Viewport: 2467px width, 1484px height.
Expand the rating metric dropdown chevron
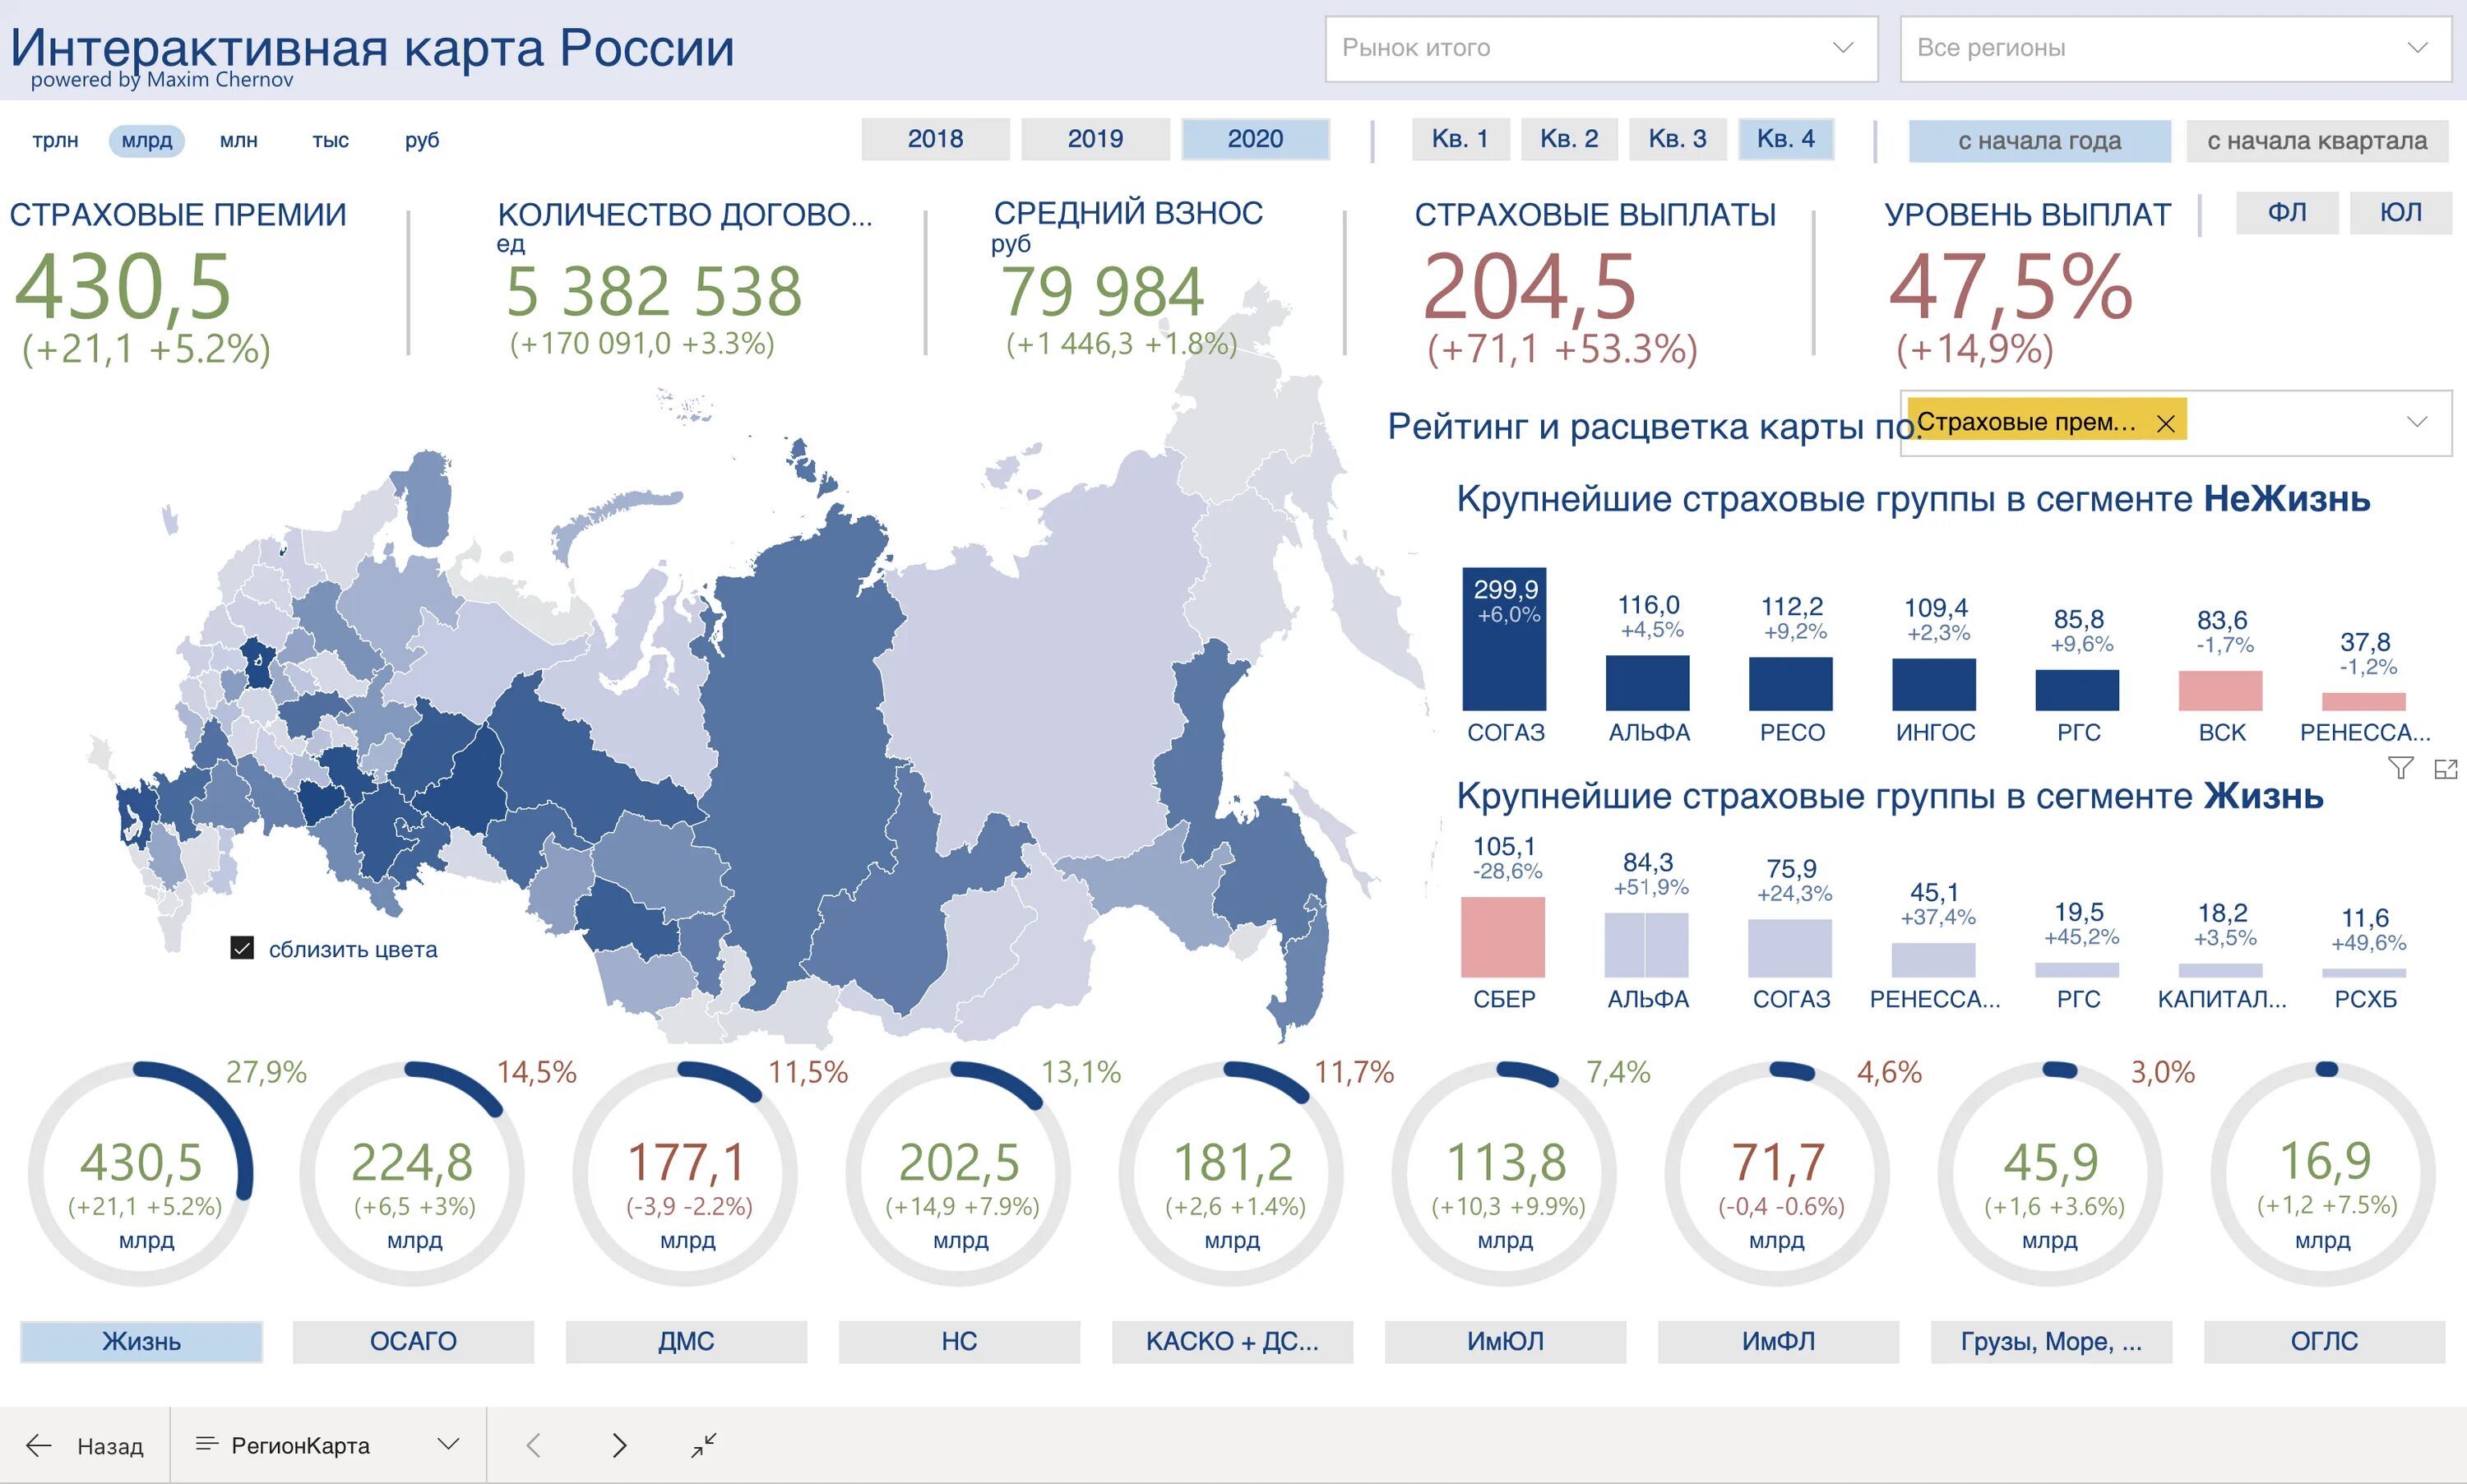point(2417,422)
